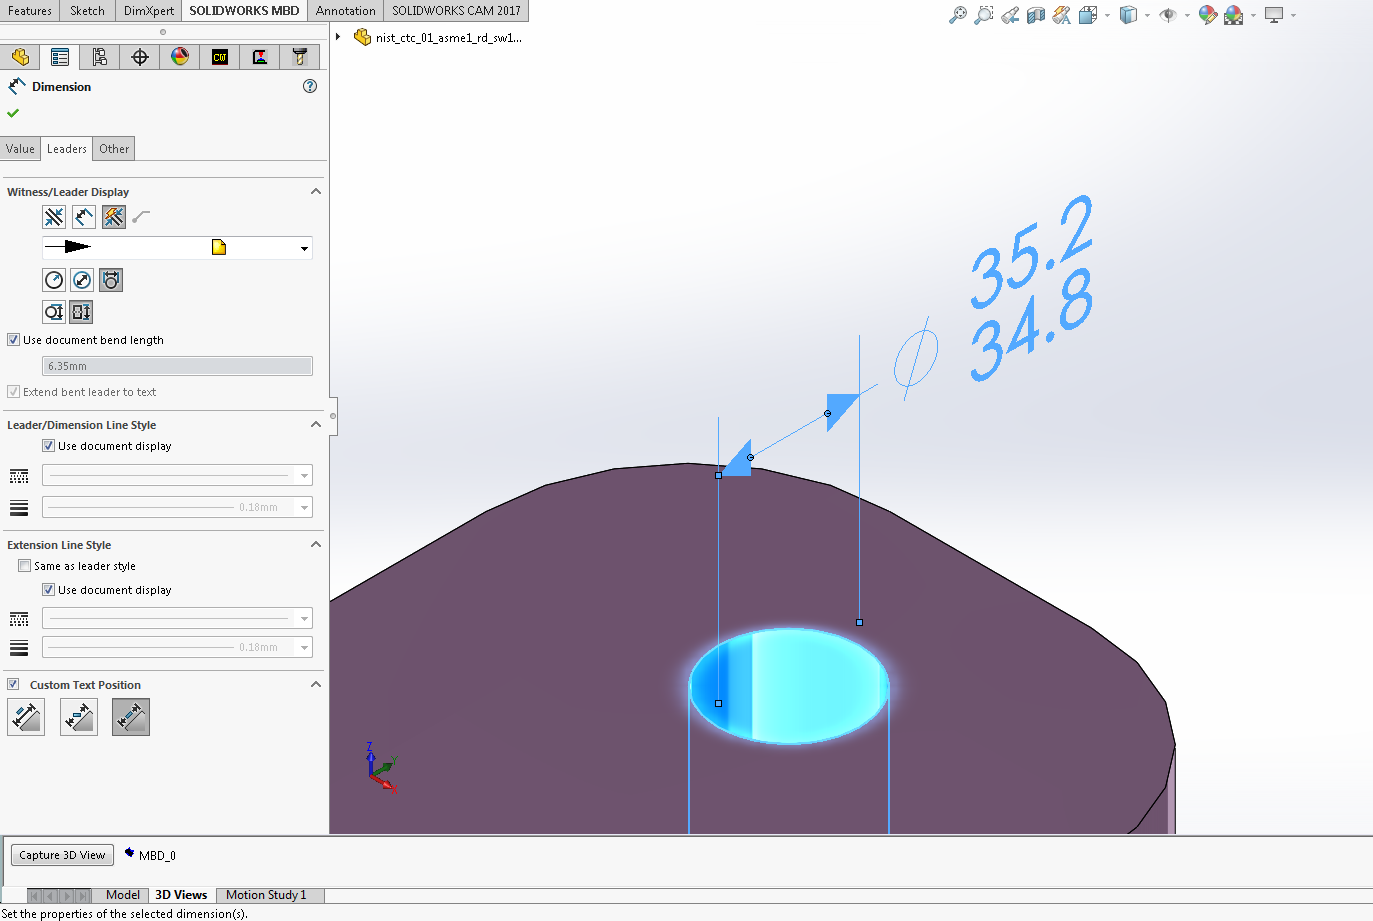This screenshot has height=921, width=1373.
Task: Select the diameter leader display option
Action: click(x=82, y=280)
